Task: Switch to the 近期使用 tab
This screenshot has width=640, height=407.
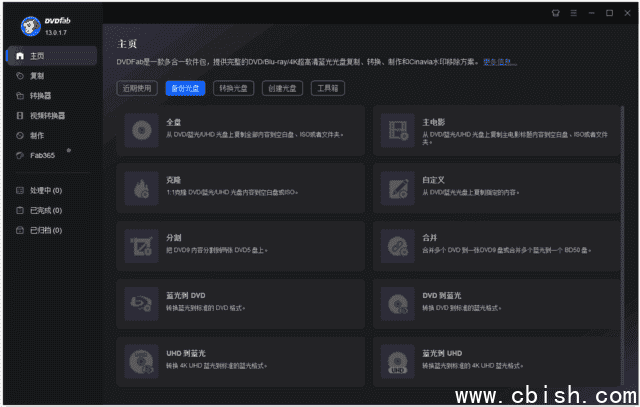Action: click(137, 88)
